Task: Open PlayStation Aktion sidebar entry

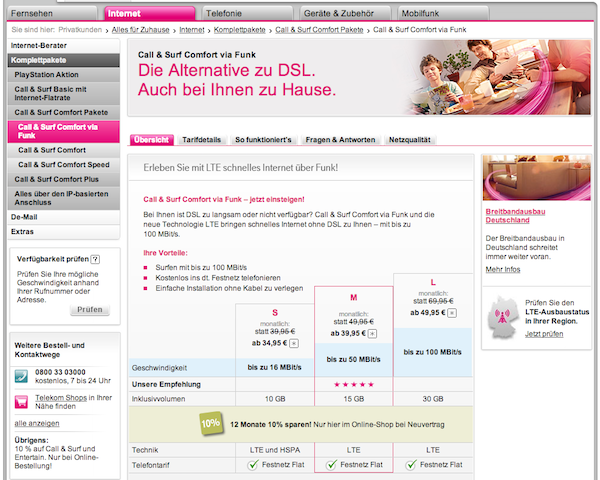Action: (64, 75)
